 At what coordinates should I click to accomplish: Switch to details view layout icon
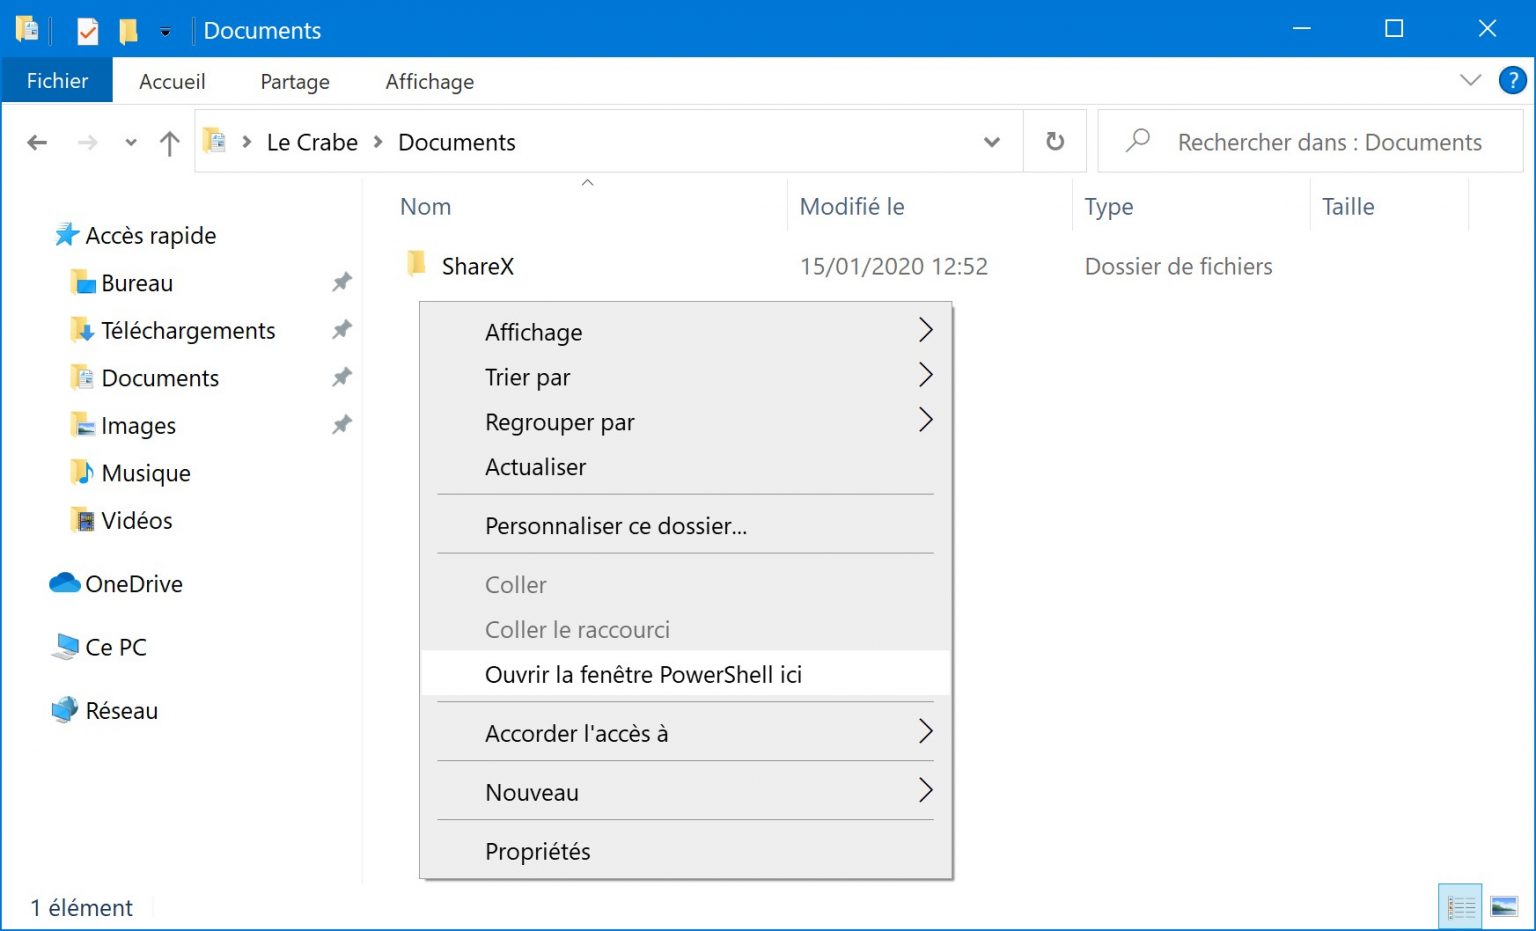click(x=1460, y=907)
